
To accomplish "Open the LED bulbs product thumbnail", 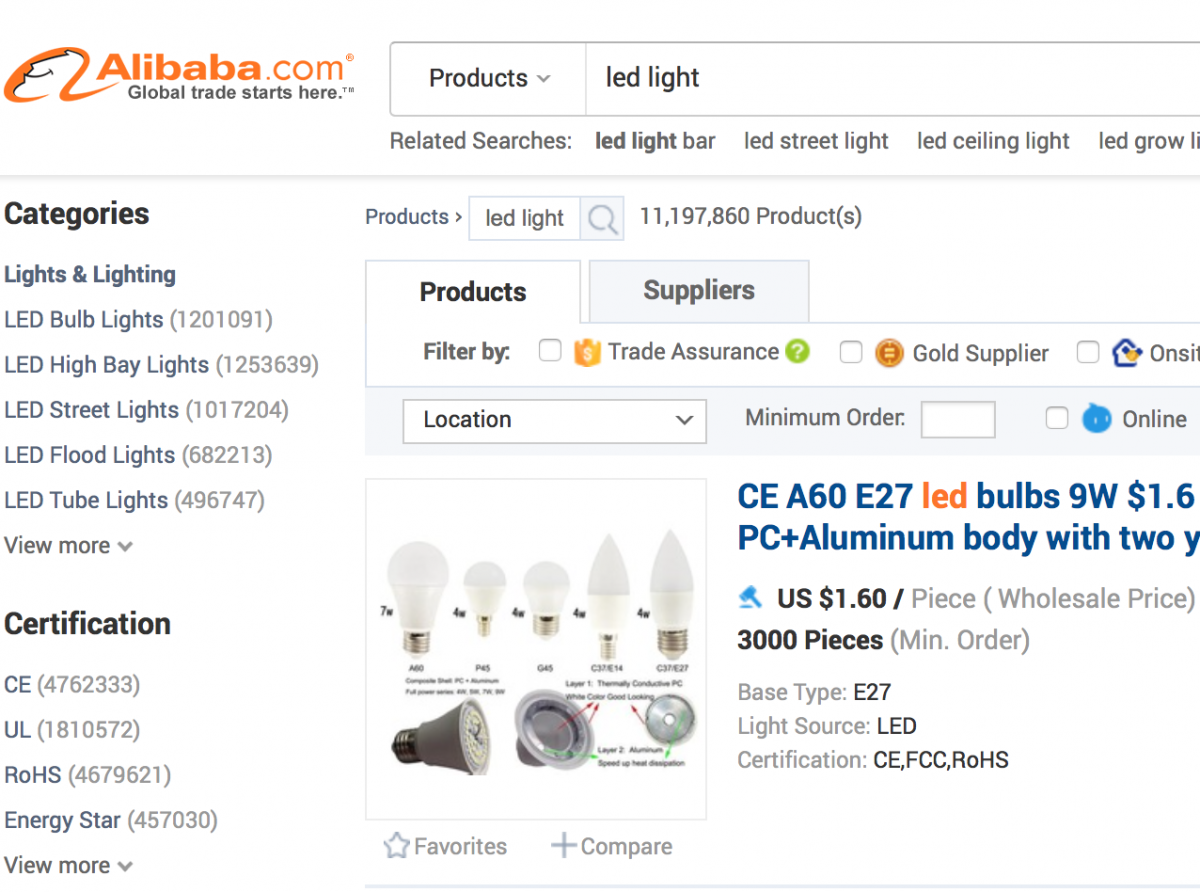I will [536, 650].
